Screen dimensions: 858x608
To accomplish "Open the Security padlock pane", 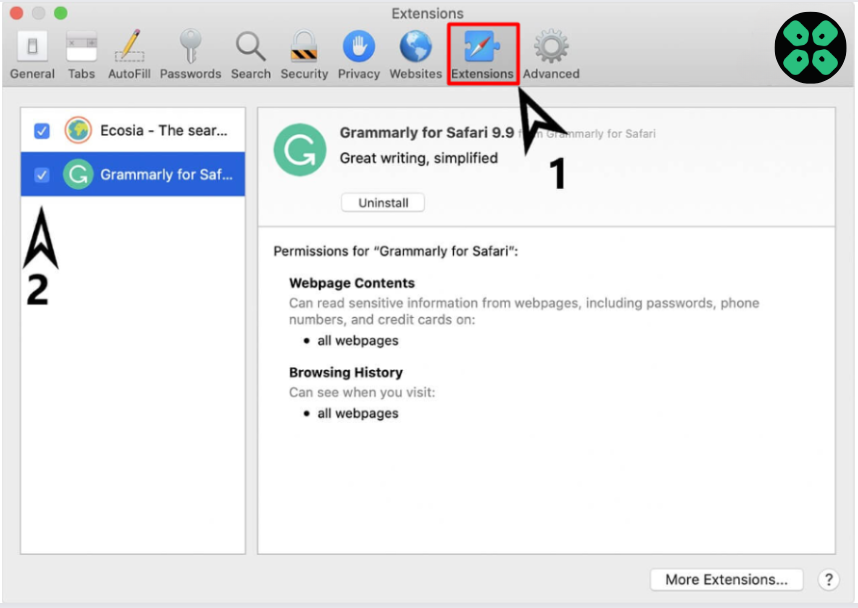I will click(304, 54).
